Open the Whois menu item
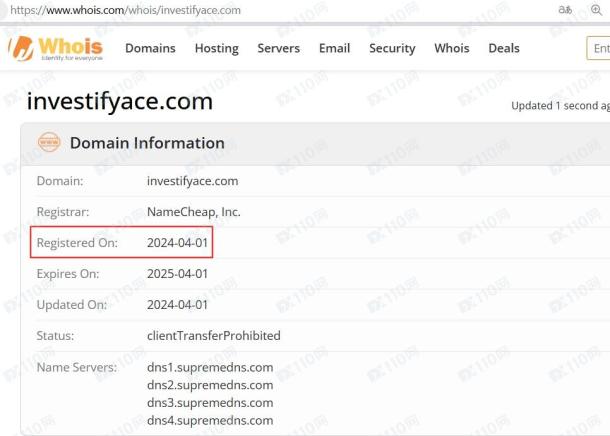 (x=452, y=48)
